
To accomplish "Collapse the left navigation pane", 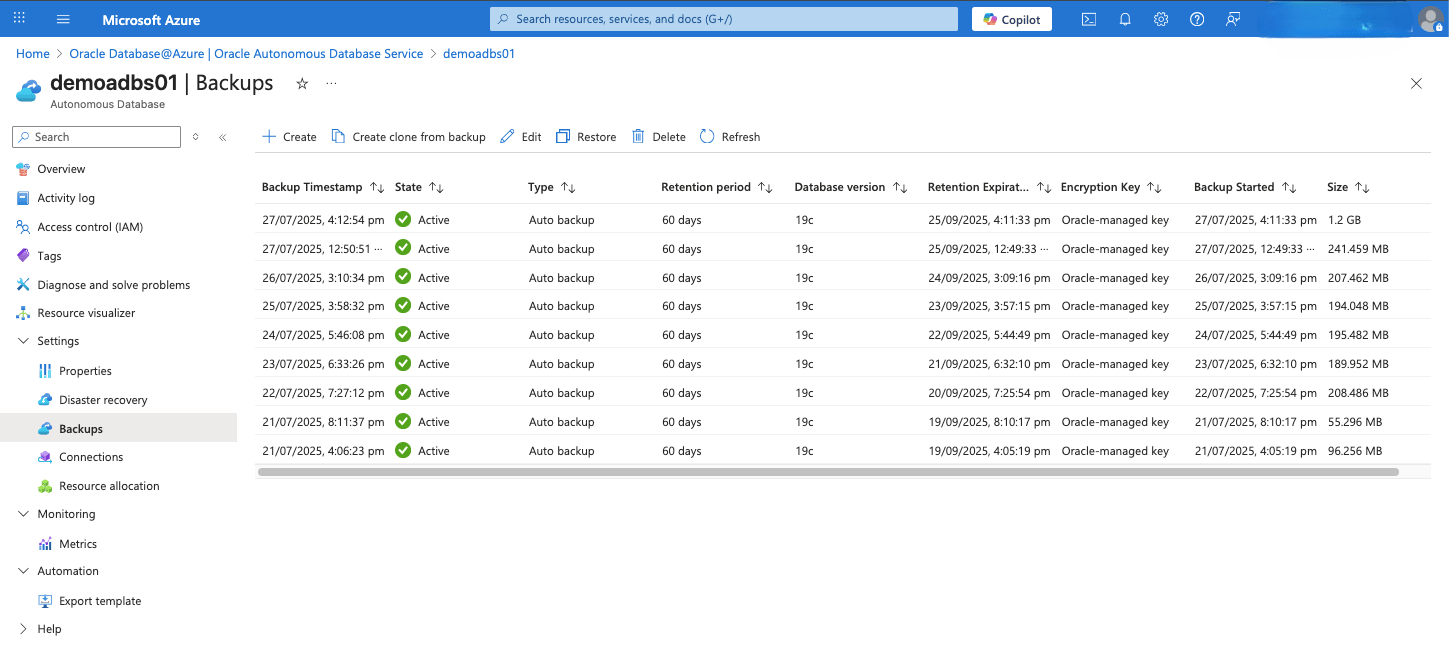I will pyautogui.click(x=223, y=137).
